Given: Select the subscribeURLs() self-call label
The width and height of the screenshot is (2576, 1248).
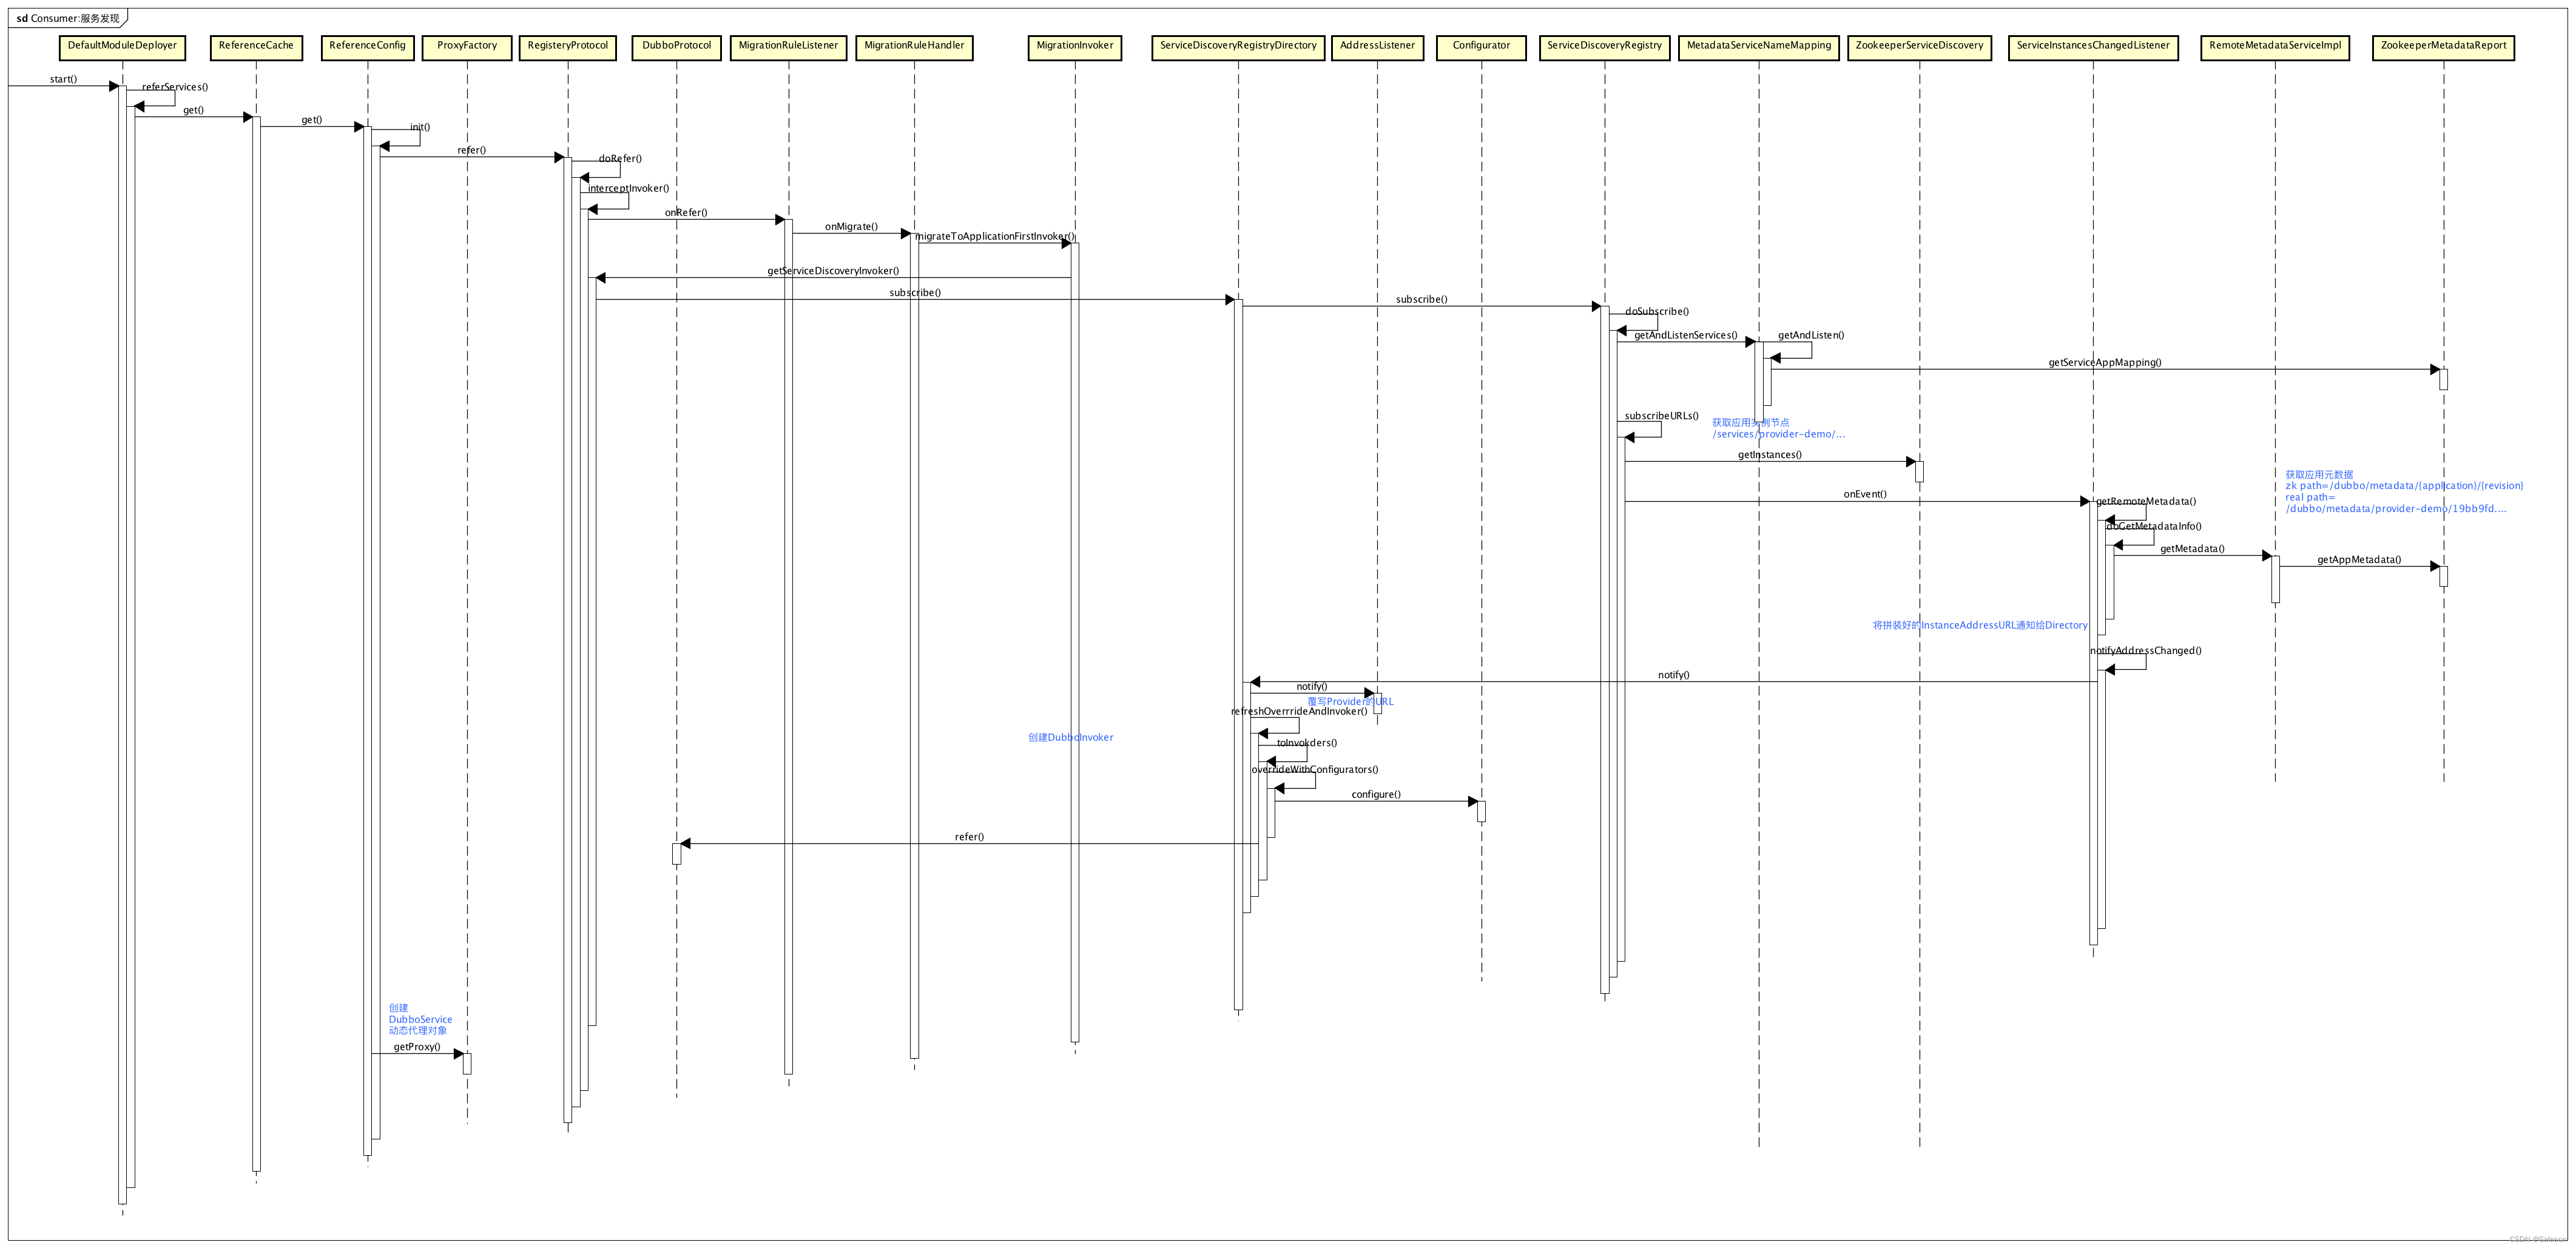Looking at the screenshot, I should coord(1661,415).
